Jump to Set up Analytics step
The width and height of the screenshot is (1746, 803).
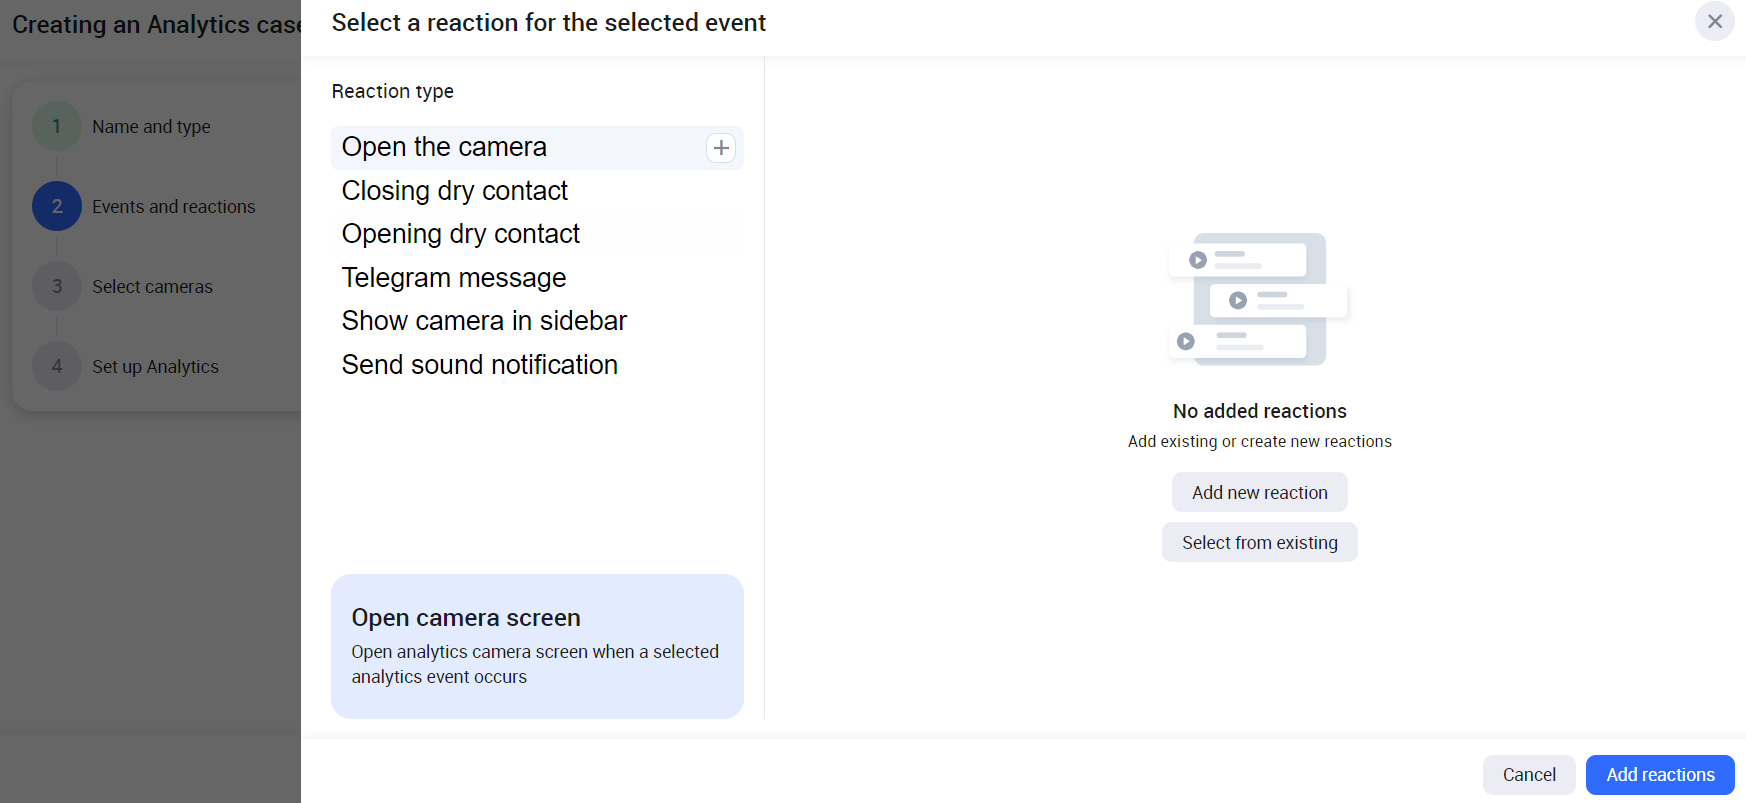(x=155, y=367)
